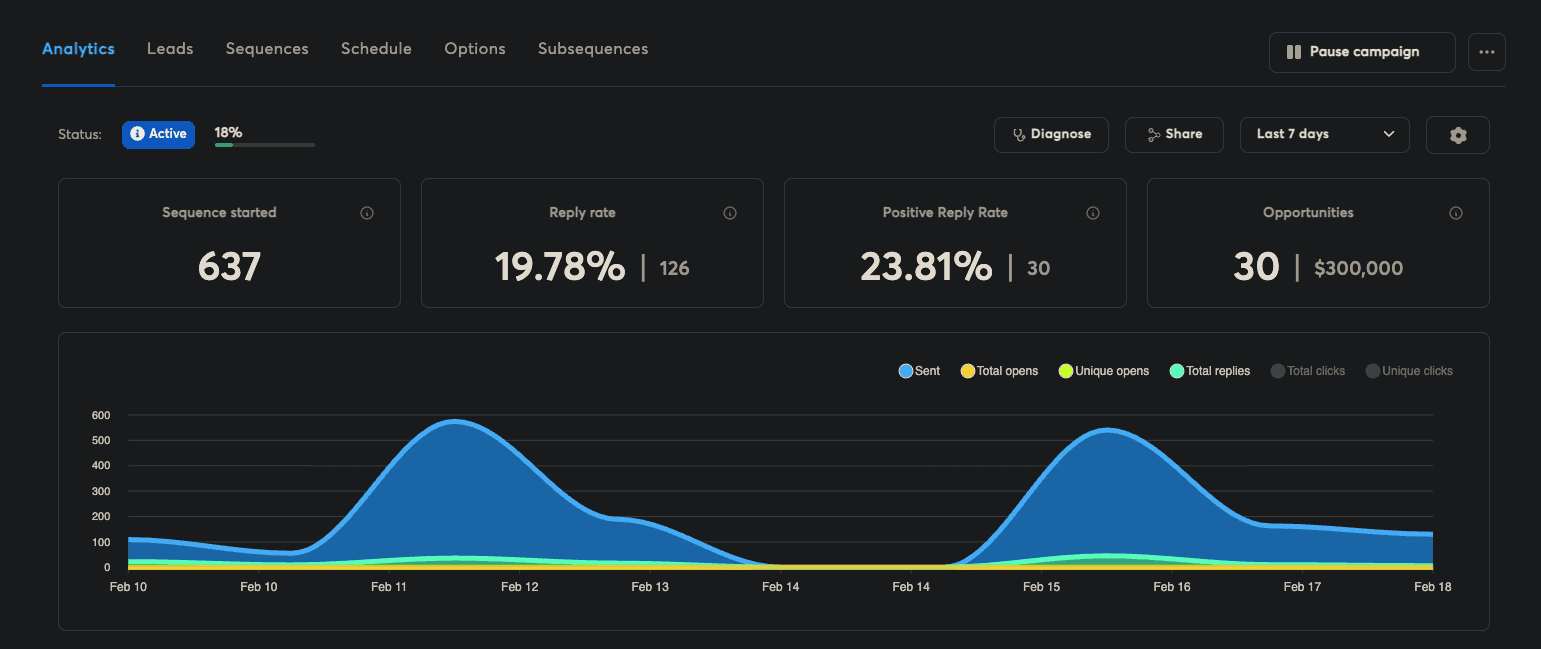The image size is (1541, 649).
Task: Click the settings gear icon
Action: click(x=1457, y=134)
